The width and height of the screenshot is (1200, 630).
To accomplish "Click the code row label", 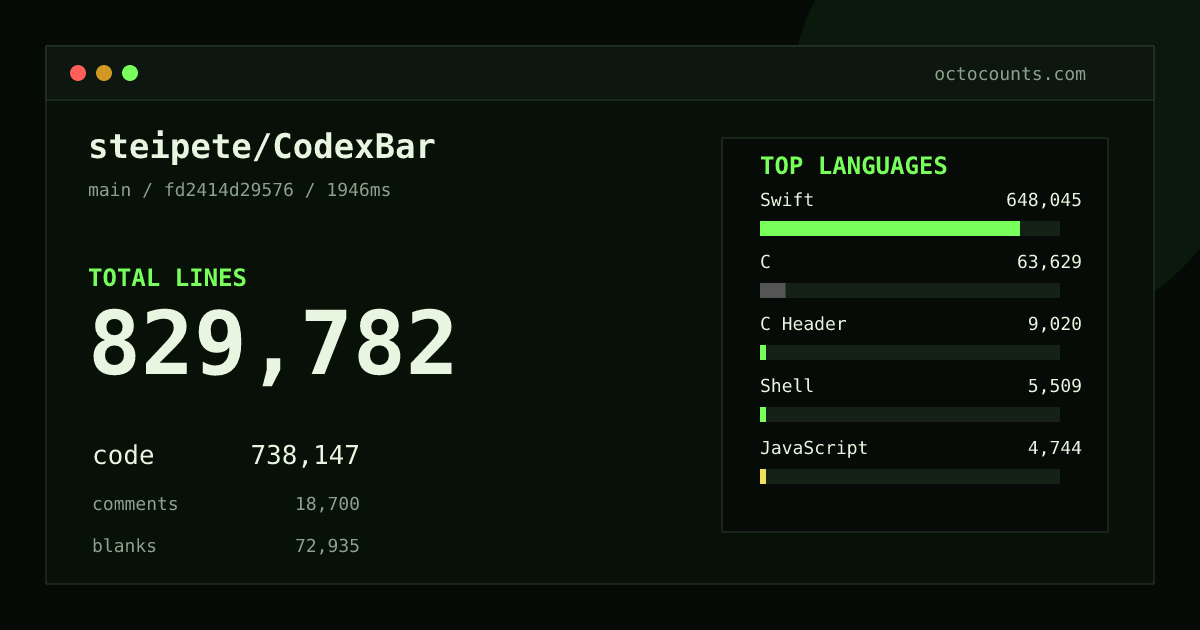I will click(x=123, y=455).
